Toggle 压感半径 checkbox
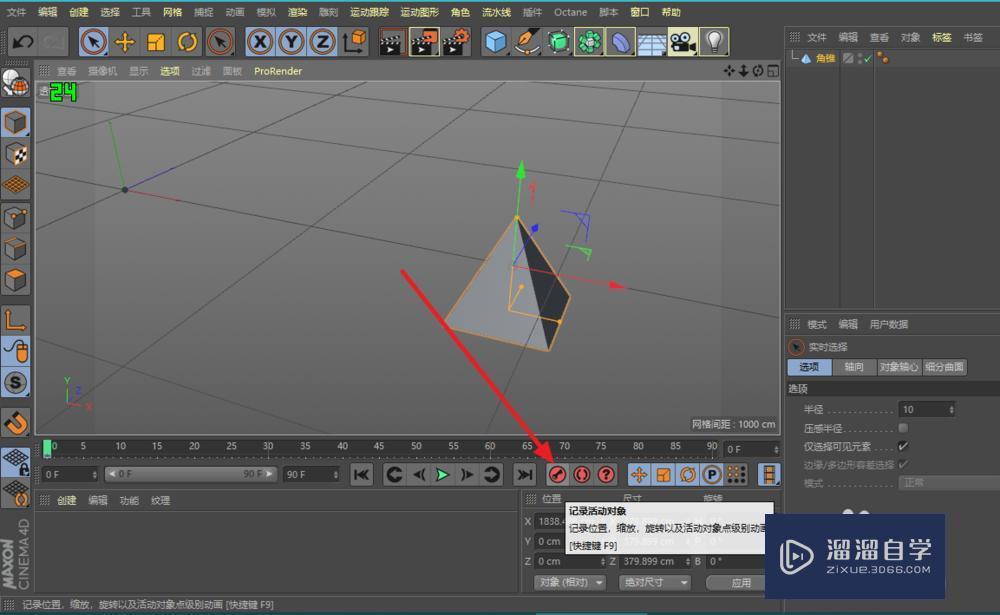 903,427
